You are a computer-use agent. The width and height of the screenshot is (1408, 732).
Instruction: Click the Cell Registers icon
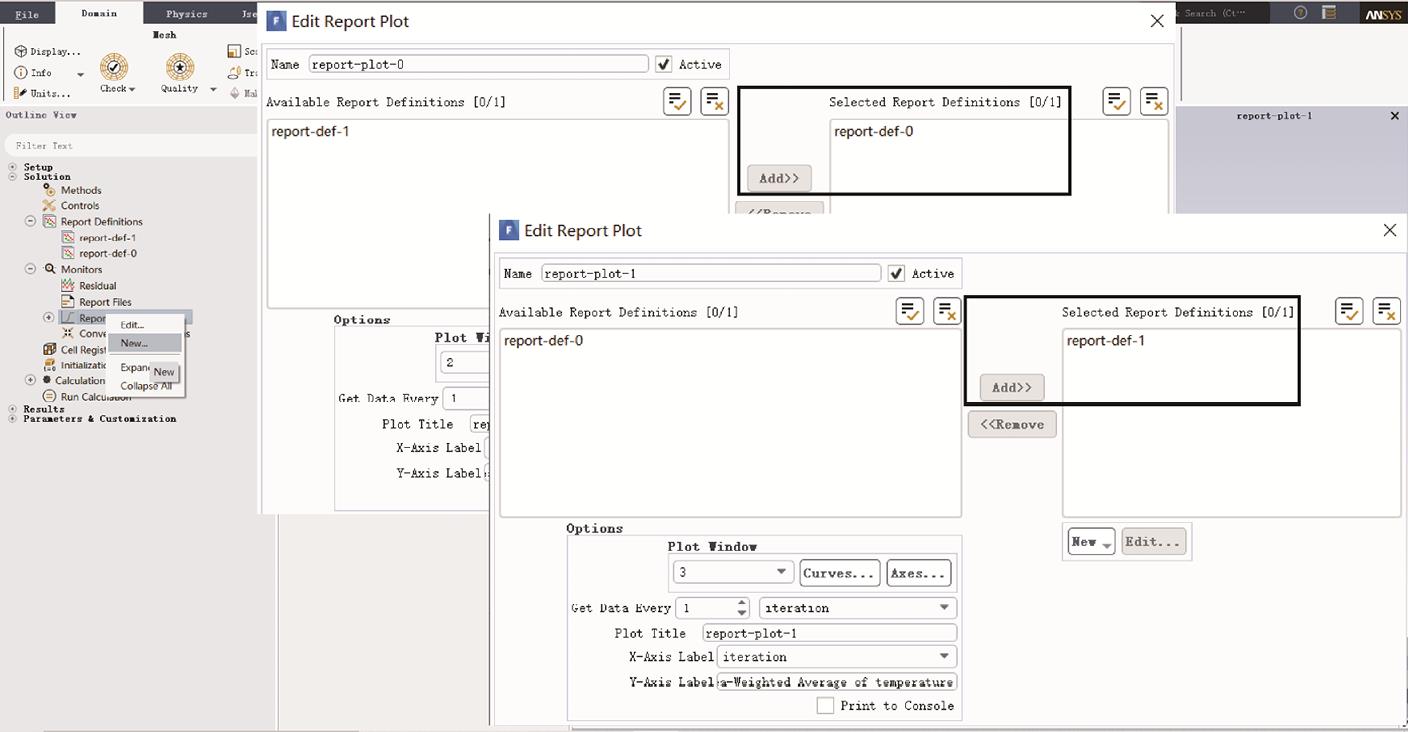(x=49, y=350)
